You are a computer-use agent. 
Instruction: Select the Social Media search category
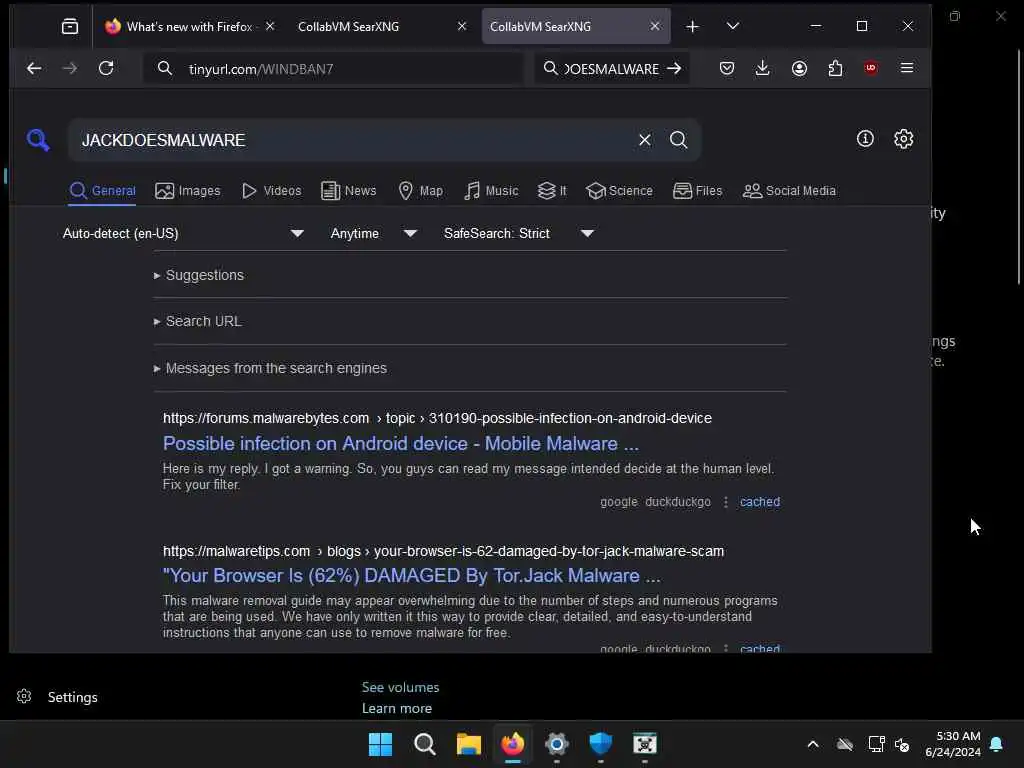tap(789, 191)
